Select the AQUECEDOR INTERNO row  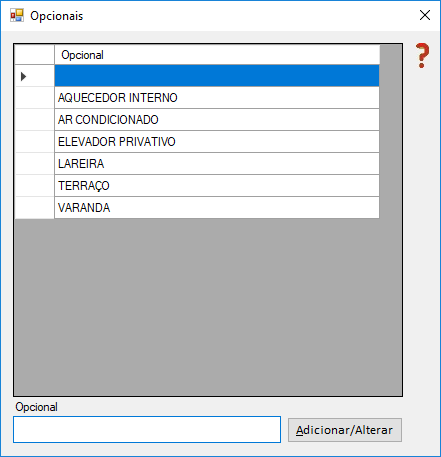(x=217, y=98)
